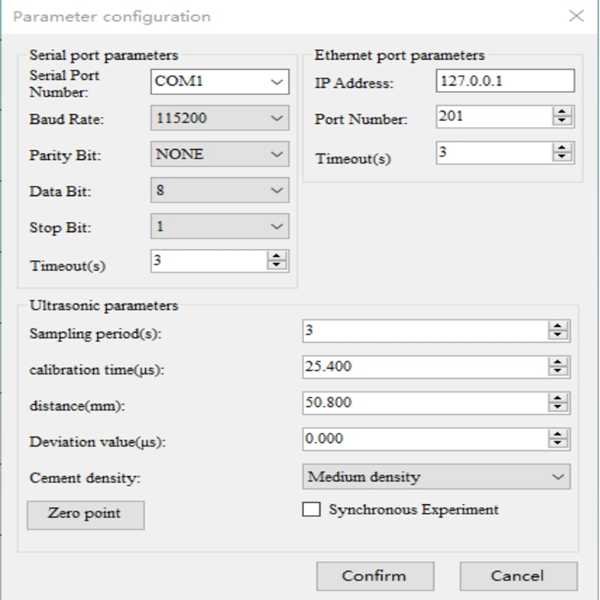Increase the calibration time value
Viewport: 600px width, 600px height.
tap(558, 362)
